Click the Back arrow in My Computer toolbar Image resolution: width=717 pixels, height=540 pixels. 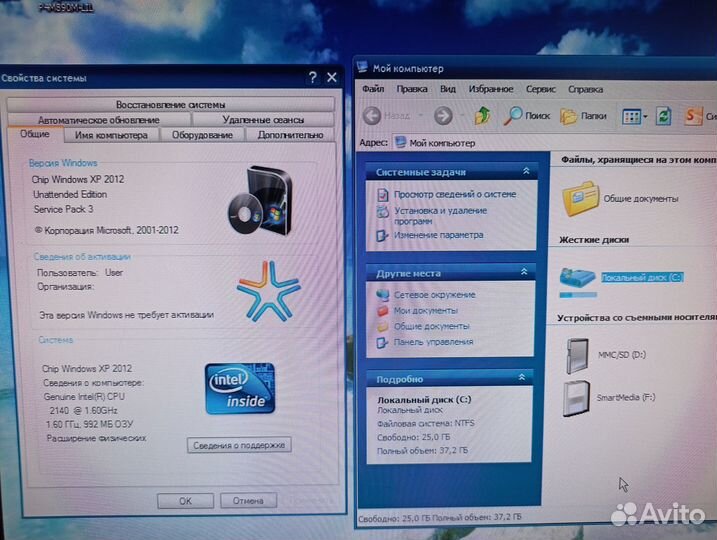pyautogui.click(x=372, y=116)
